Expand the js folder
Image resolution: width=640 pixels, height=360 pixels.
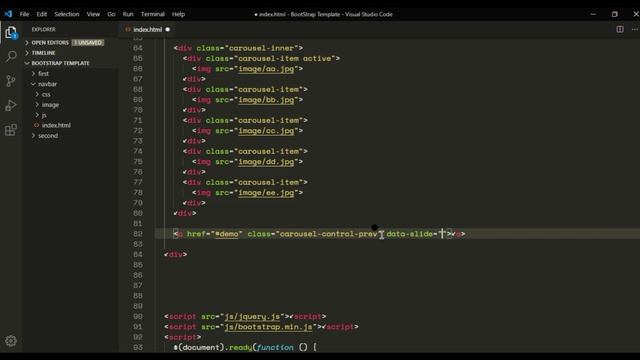coord(44,115)
